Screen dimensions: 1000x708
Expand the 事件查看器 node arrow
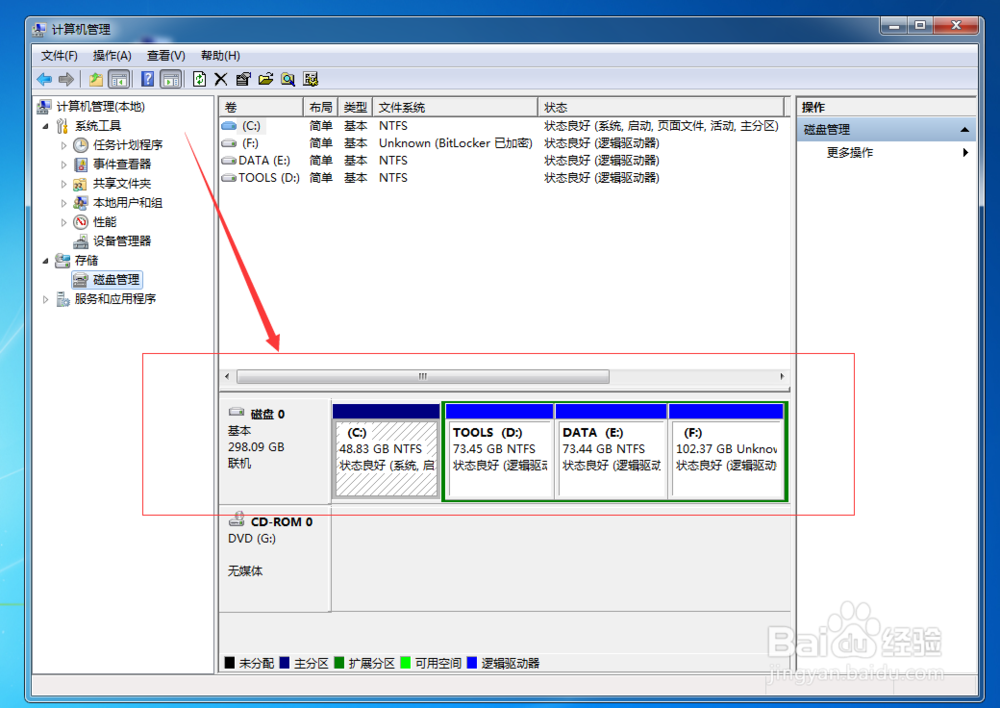pyautogui.click(x=63, y=165)
